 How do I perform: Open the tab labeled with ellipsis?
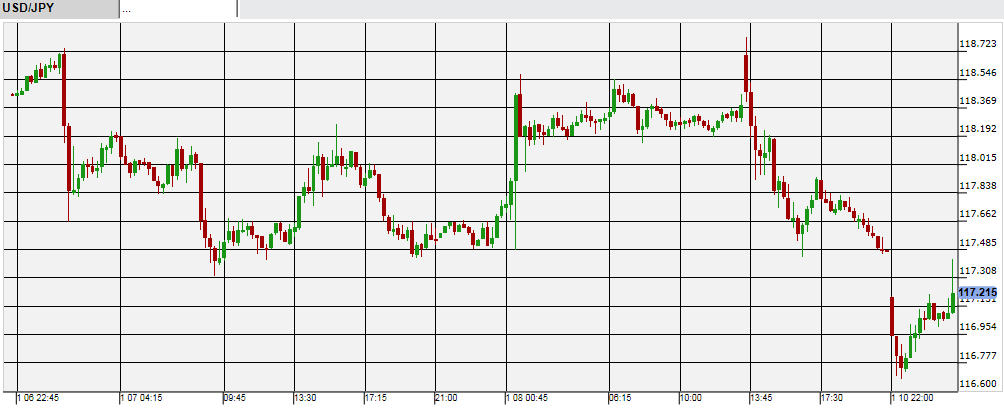point(177,9)
